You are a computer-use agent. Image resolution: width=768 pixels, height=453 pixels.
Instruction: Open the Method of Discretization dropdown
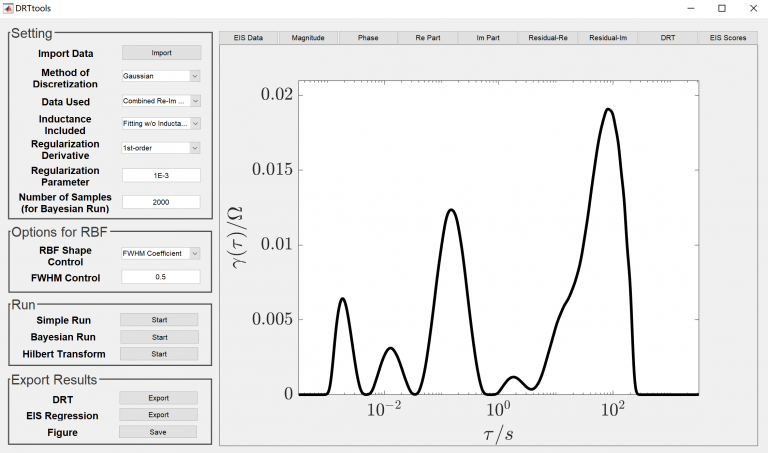161,76
